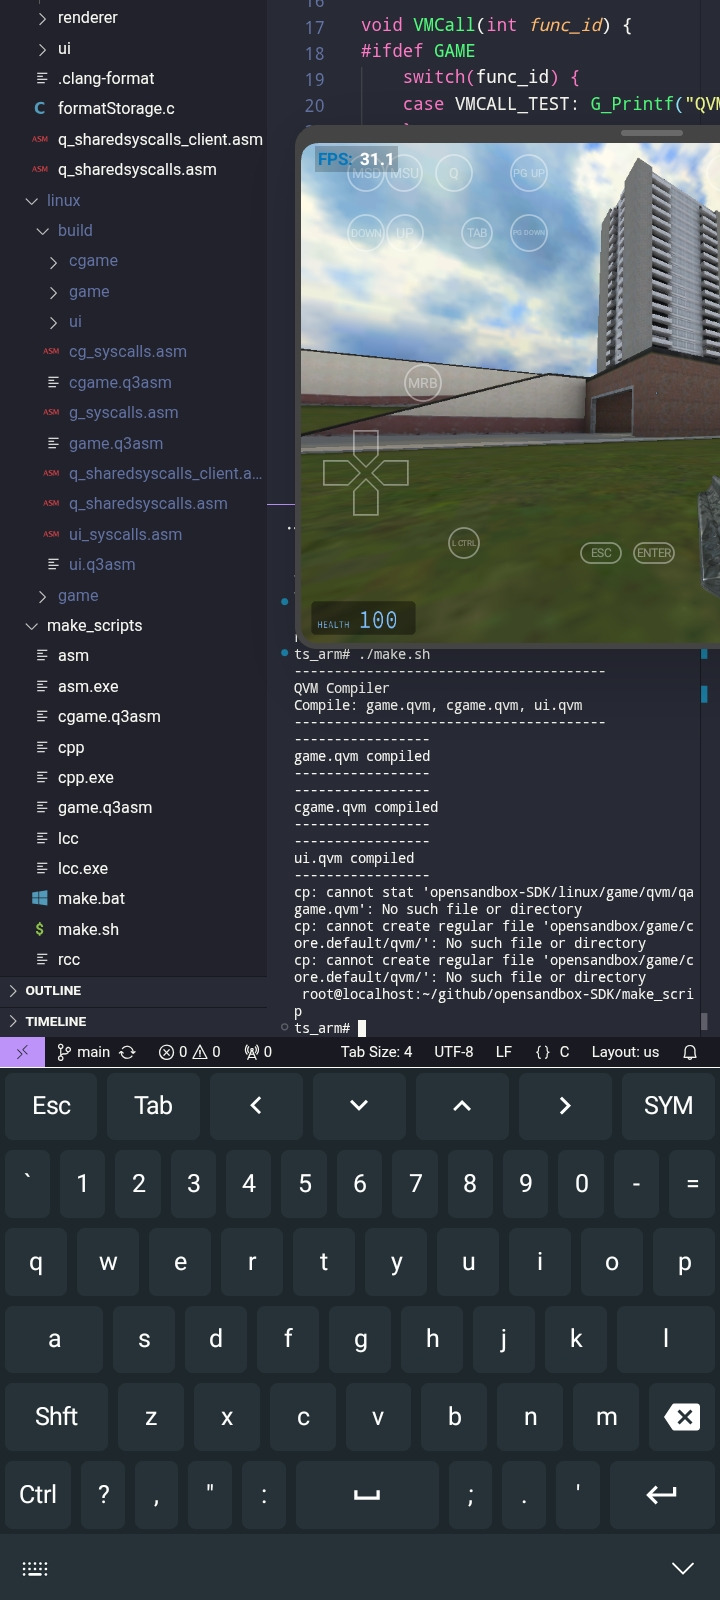Tap the MRB overlay button in game
The width and height of the screenshot is (720, 1600).
pos(422,383)
